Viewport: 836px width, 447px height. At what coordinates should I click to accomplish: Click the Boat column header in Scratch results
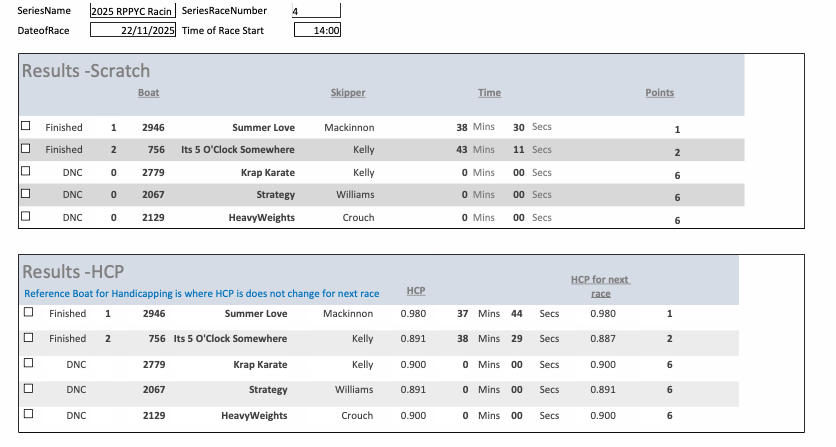[148, 93]
